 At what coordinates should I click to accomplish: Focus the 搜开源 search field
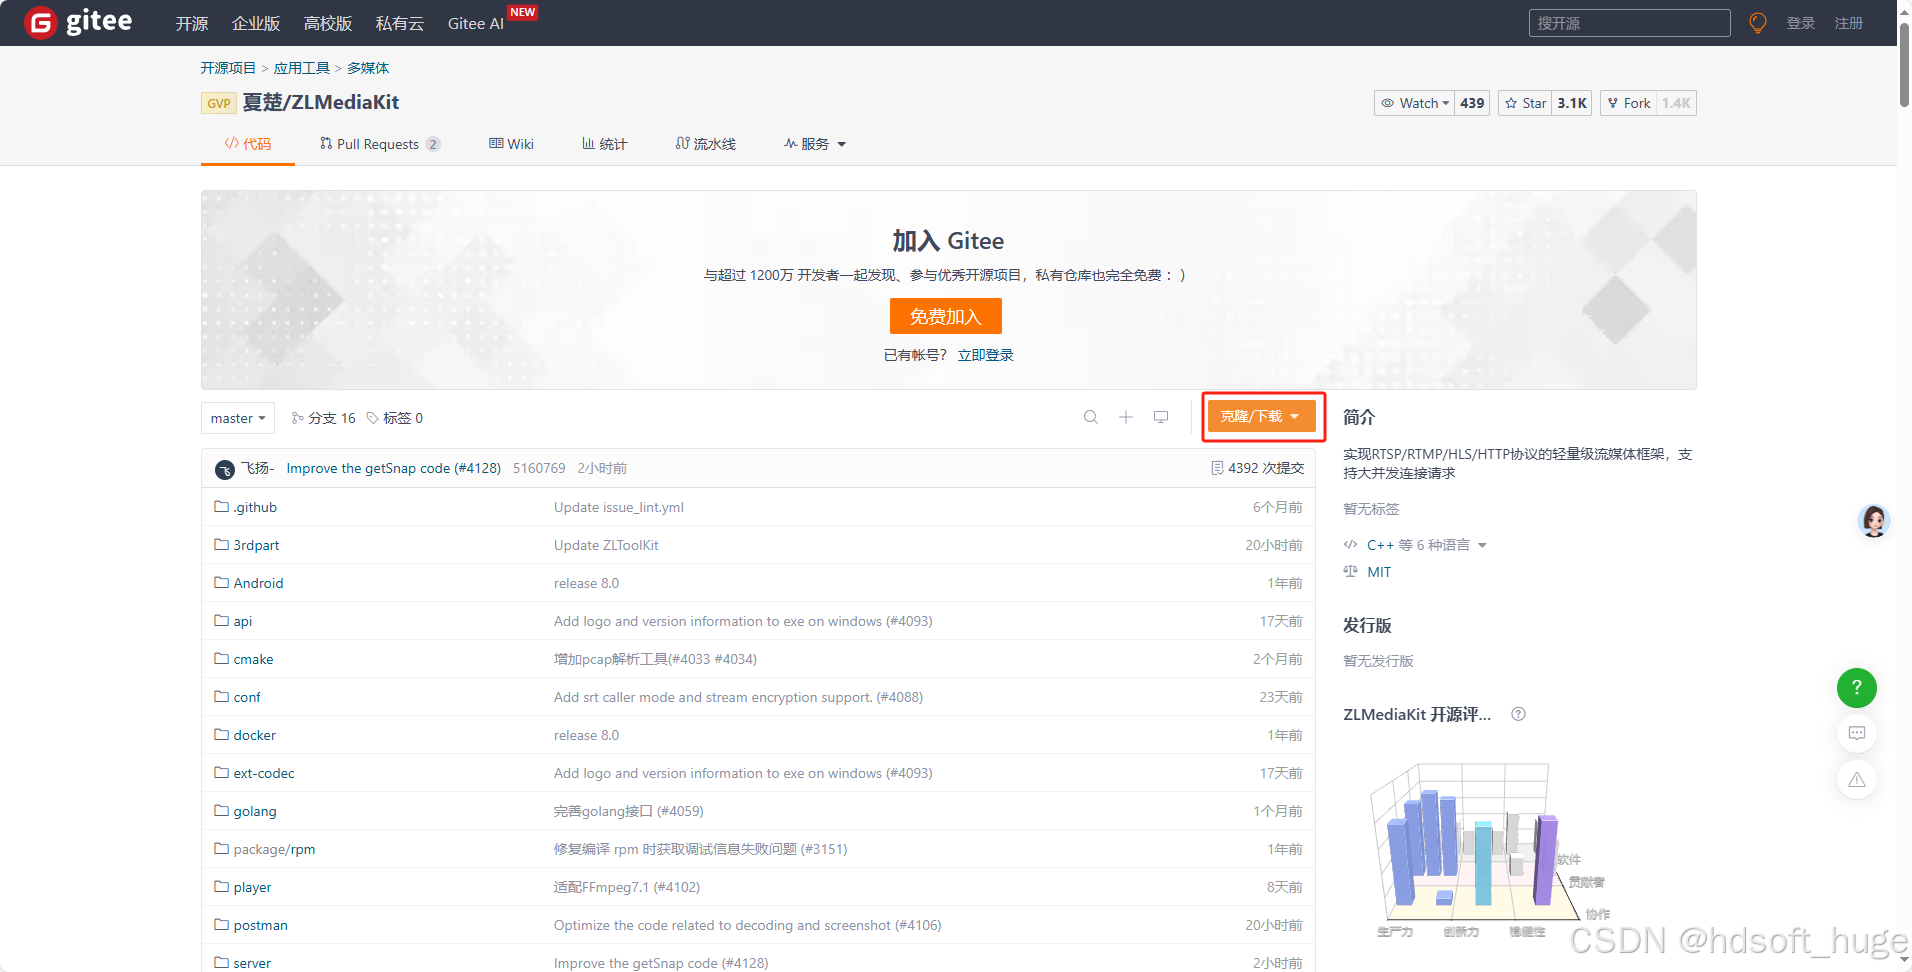pyautogui.click(x=1630, y=23)
